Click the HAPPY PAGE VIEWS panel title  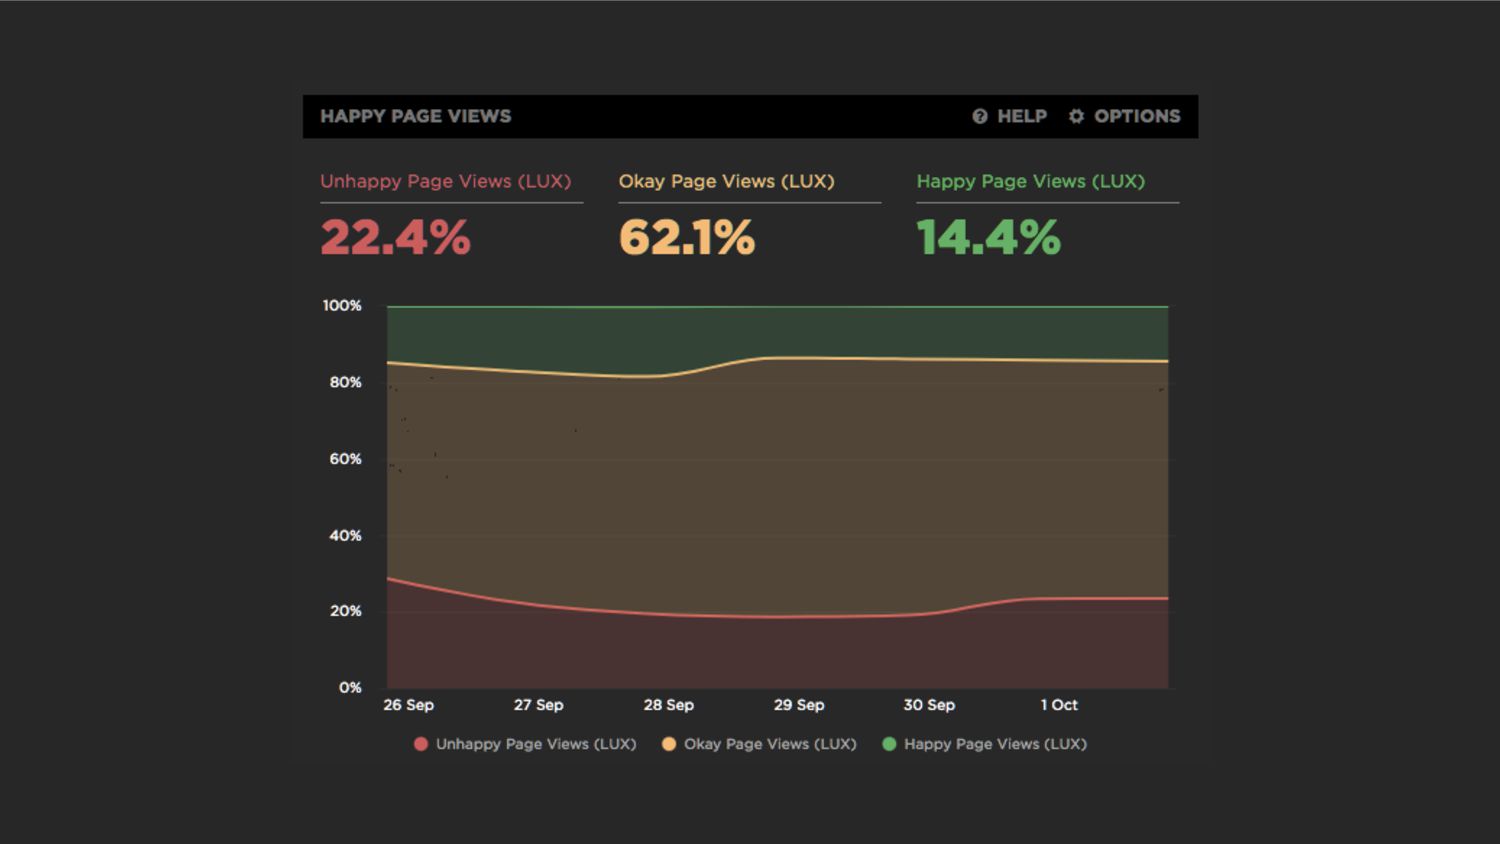[415, 117]
